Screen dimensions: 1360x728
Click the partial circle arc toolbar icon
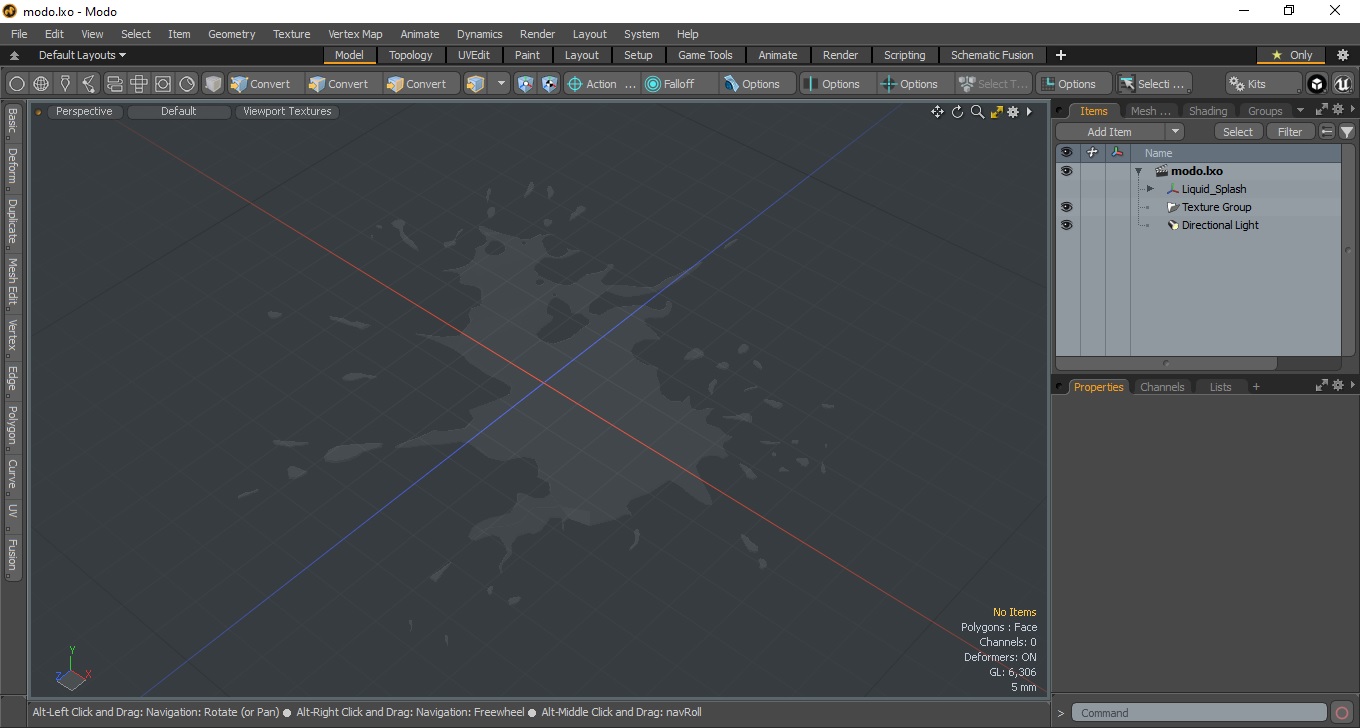click(187, 84)
